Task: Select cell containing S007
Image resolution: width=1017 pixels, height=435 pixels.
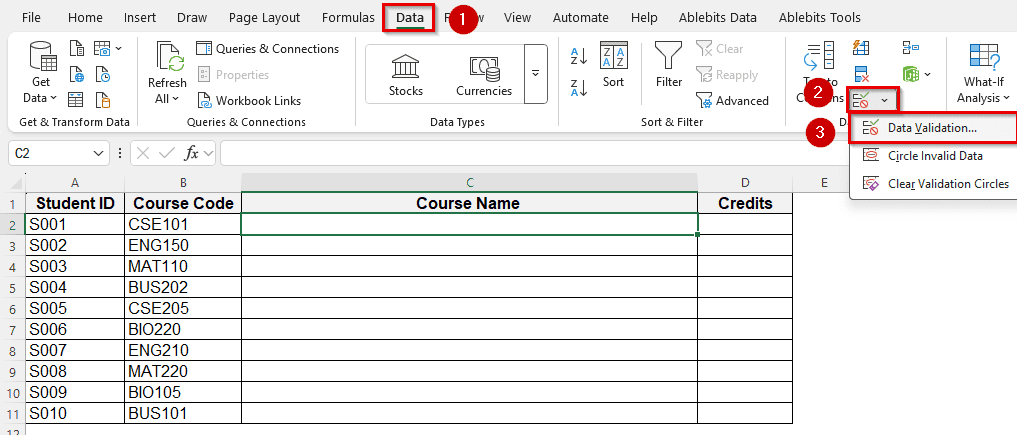Action: [75, 351]
